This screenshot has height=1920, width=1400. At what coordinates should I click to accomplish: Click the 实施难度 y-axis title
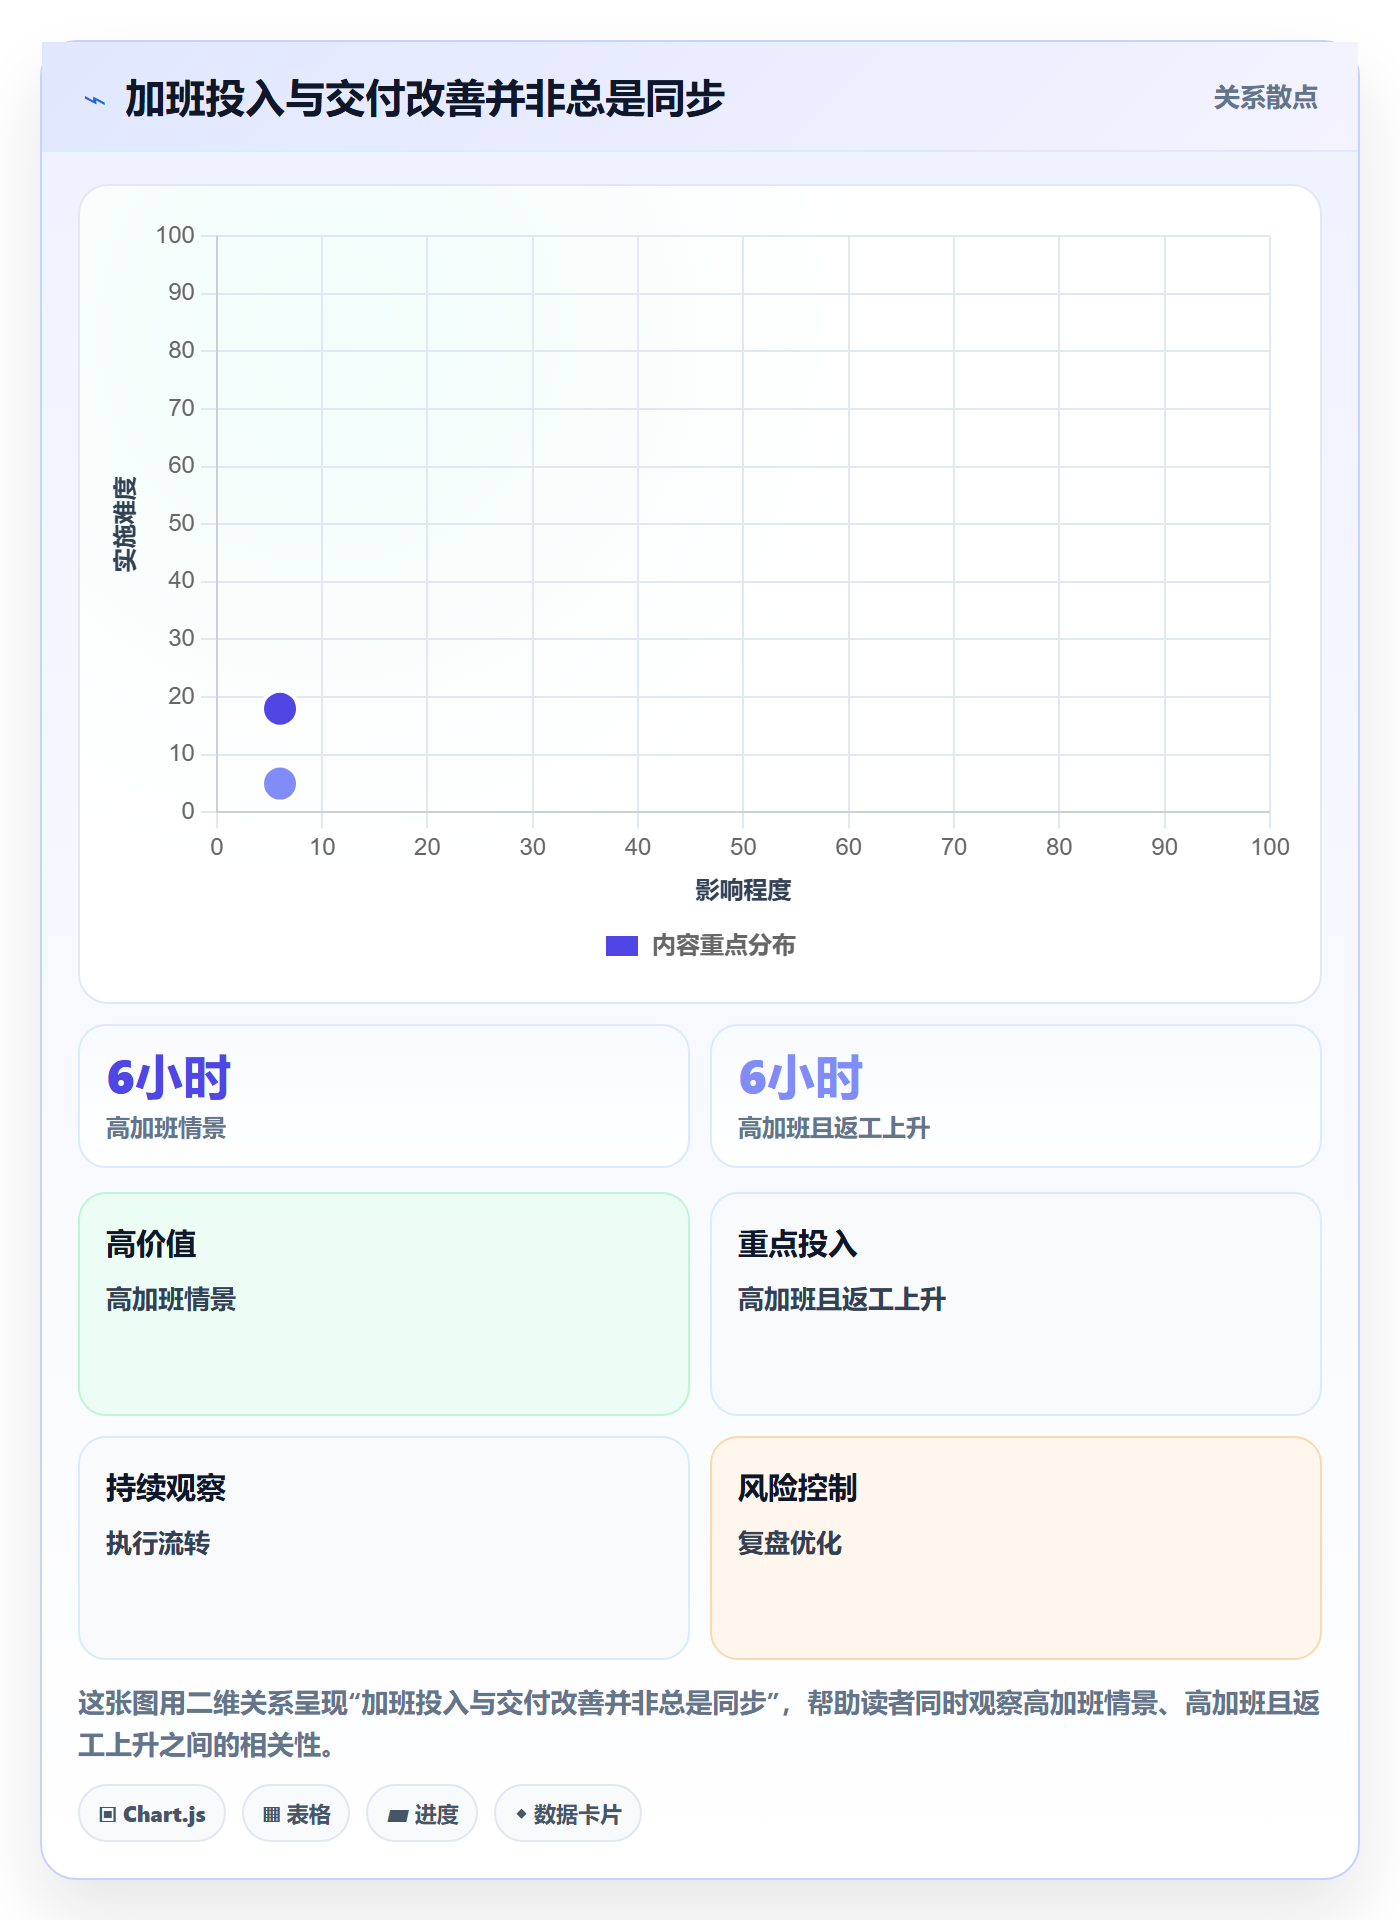point(125,524)
